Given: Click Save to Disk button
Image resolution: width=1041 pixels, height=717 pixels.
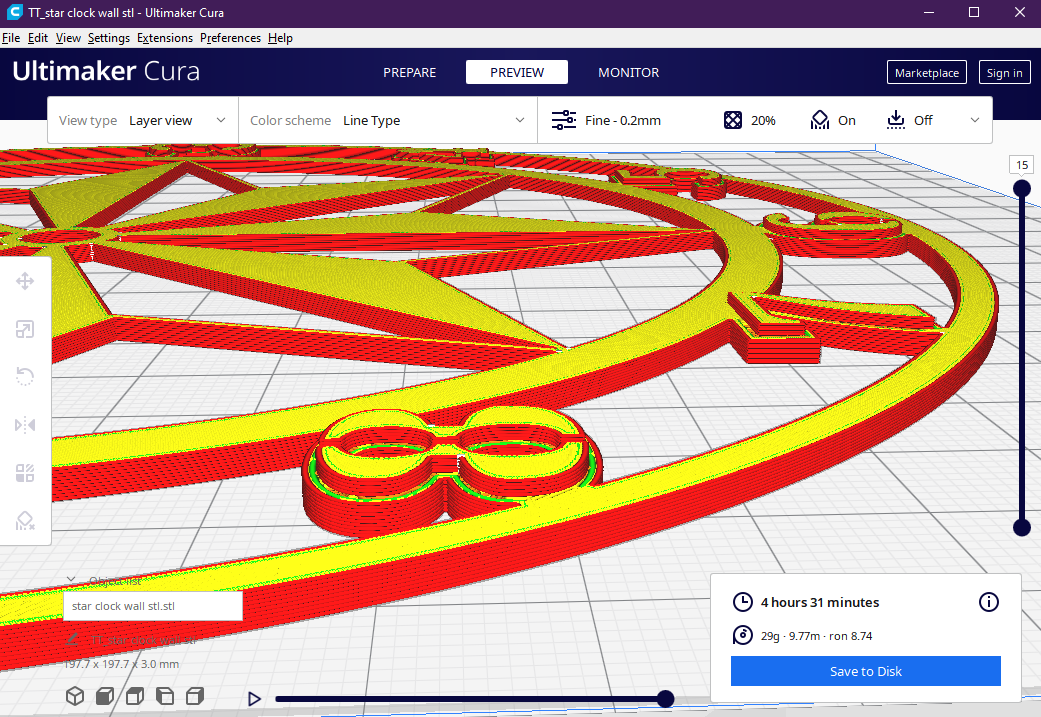Looking at the screenshot, I should pyautogui.click(x=866, y=671).
